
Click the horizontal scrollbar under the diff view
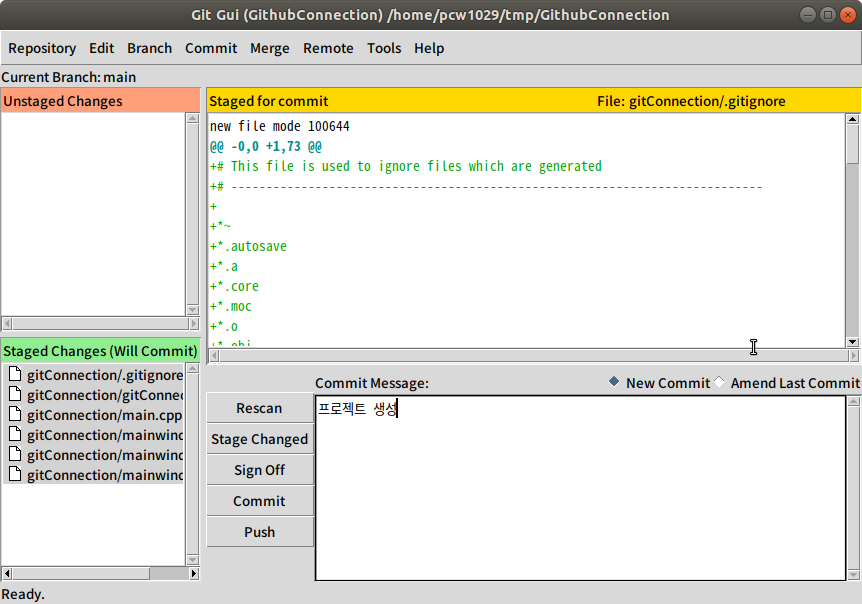530,355
